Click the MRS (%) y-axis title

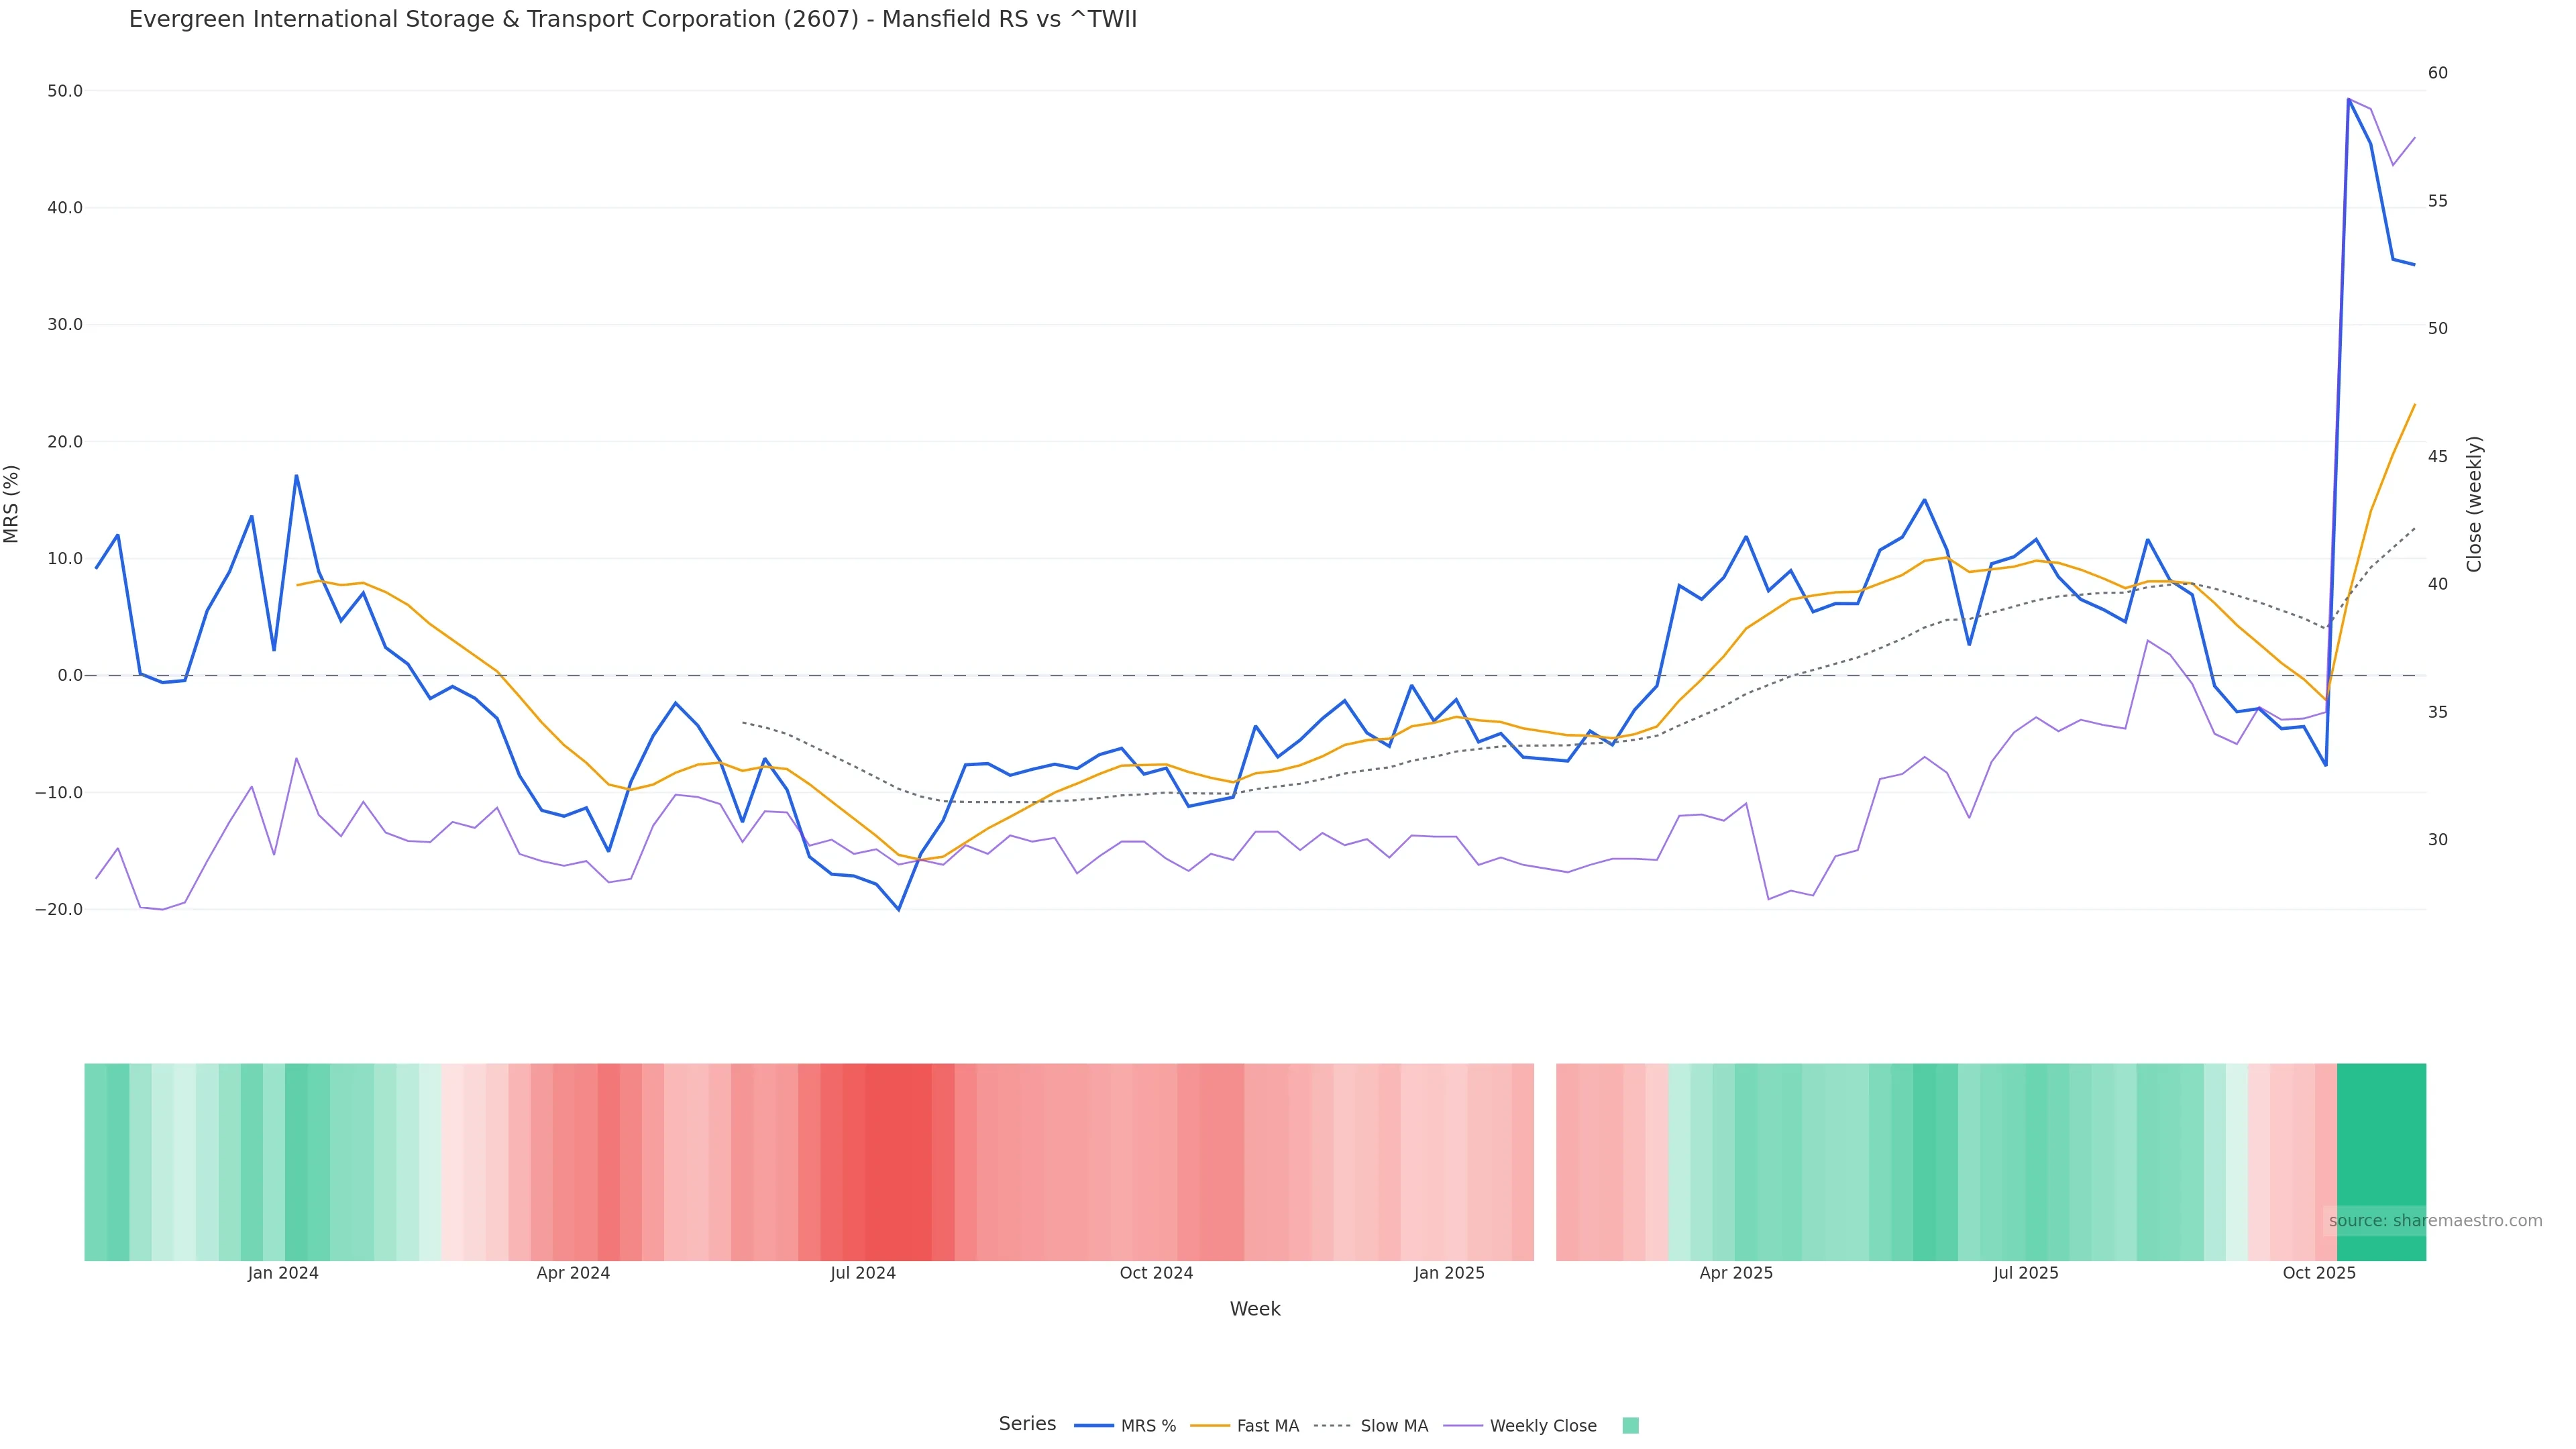(x=12, y=503)
